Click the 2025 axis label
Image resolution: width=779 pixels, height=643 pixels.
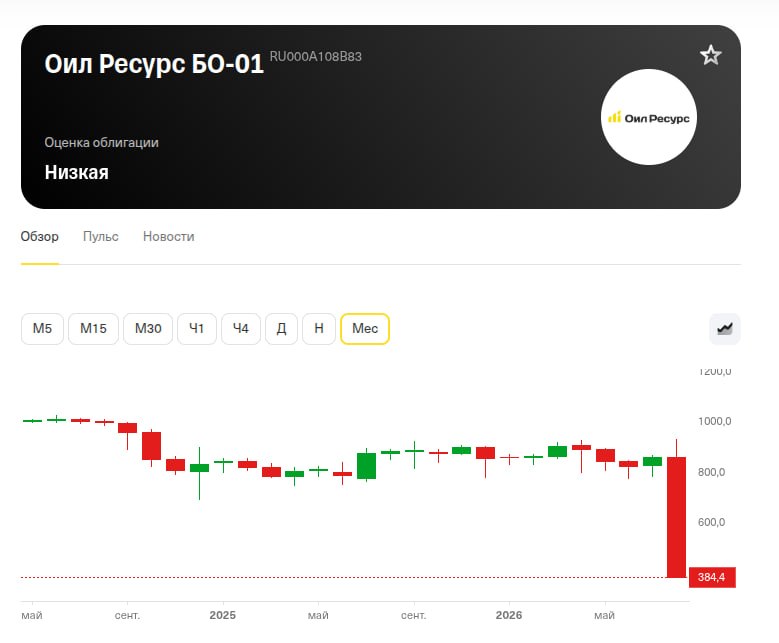222,615
